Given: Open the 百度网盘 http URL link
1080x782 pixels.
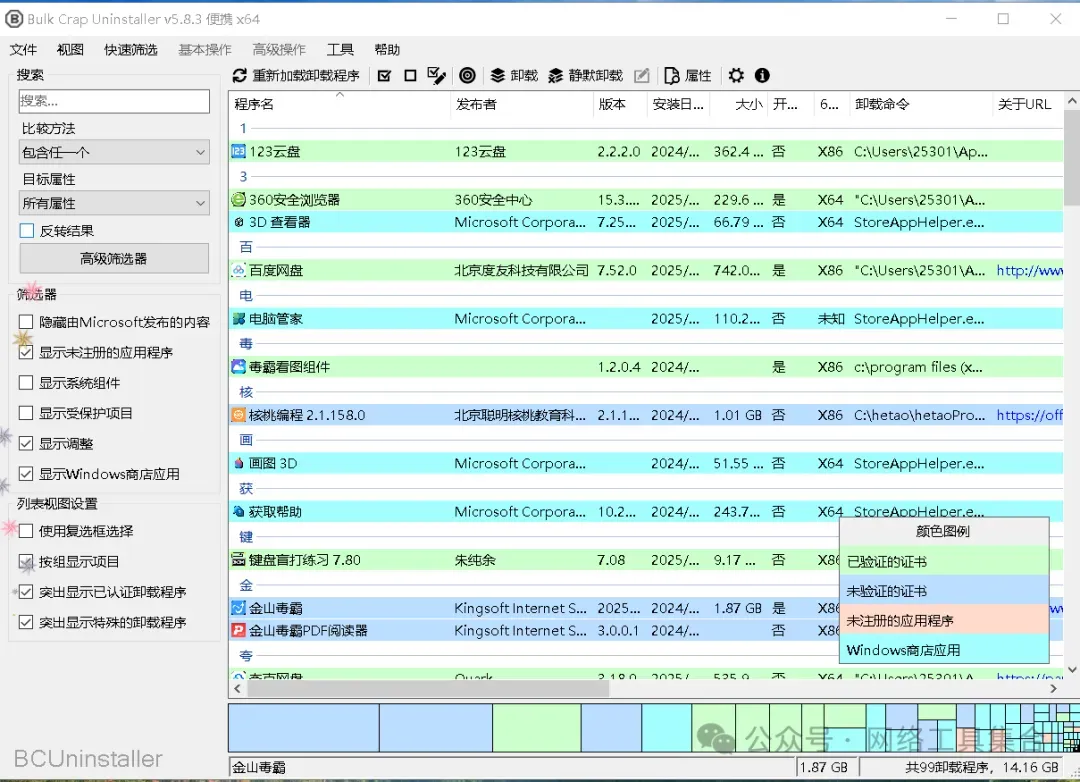Looking at the screenshot, I should pos(1029,270).
